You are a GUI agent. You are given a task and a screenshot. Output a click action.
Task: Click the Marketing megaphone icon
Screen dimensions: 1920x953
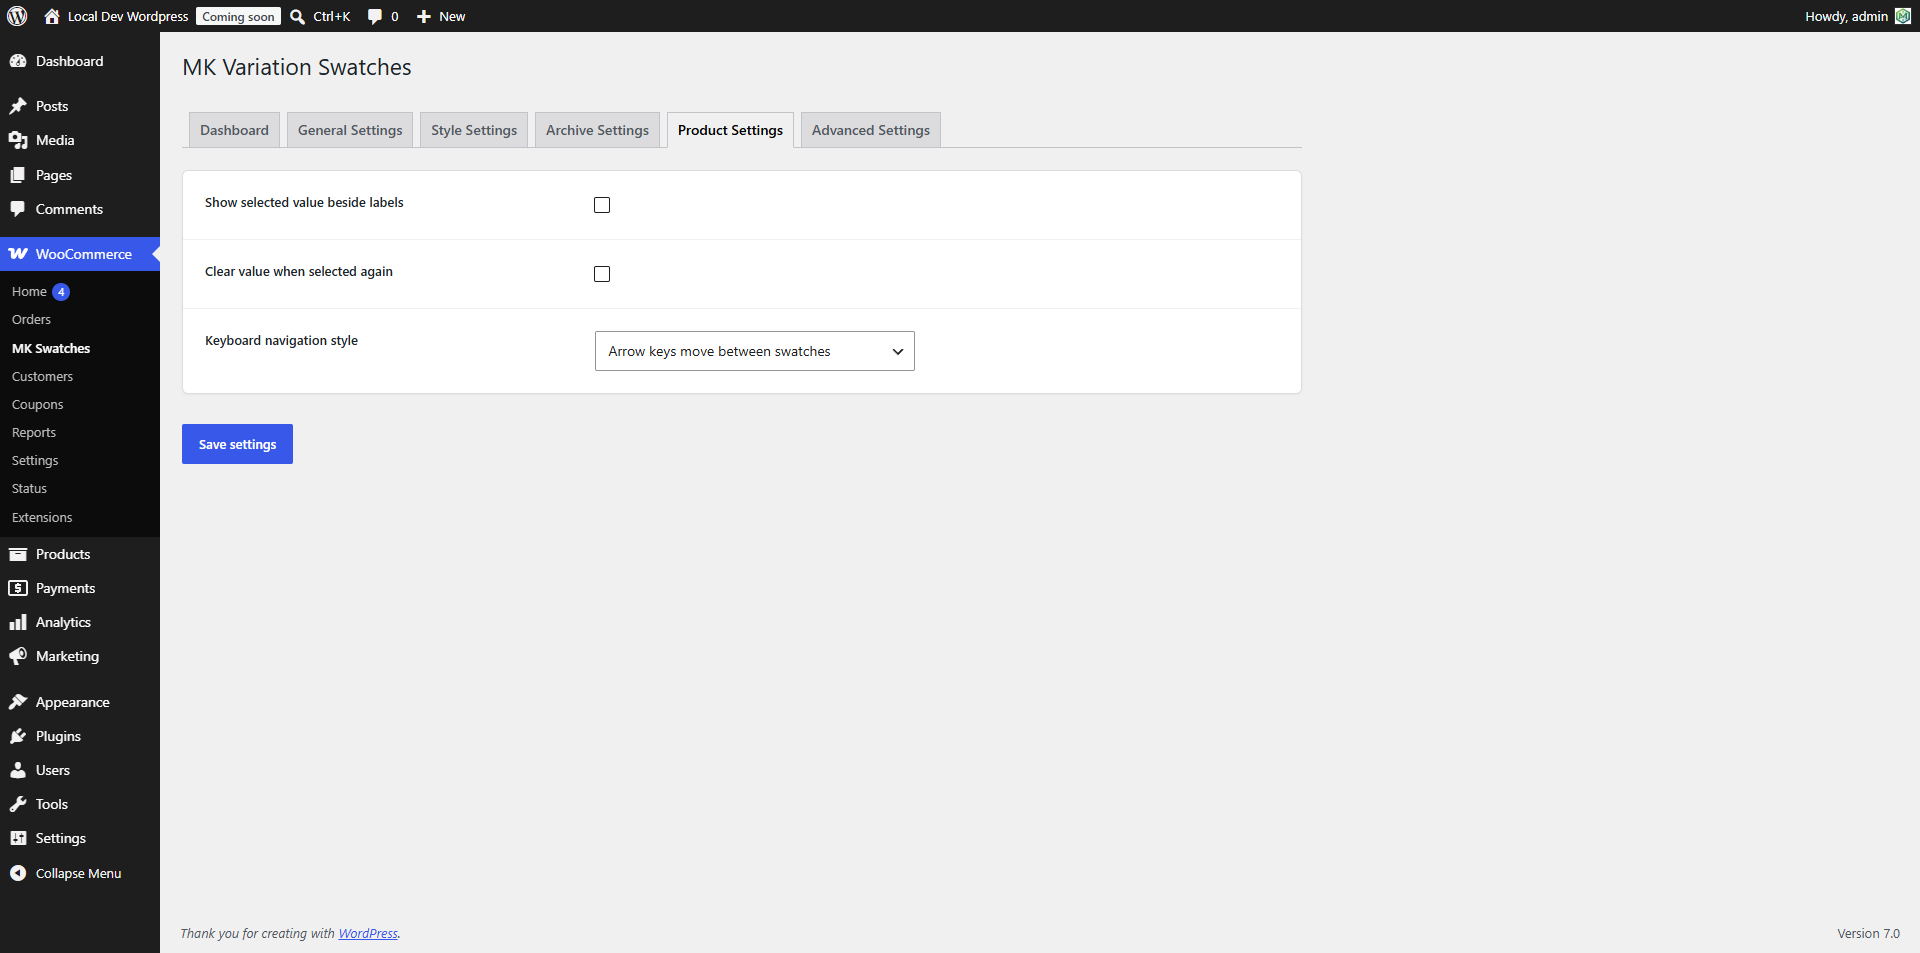coord(18,656)
